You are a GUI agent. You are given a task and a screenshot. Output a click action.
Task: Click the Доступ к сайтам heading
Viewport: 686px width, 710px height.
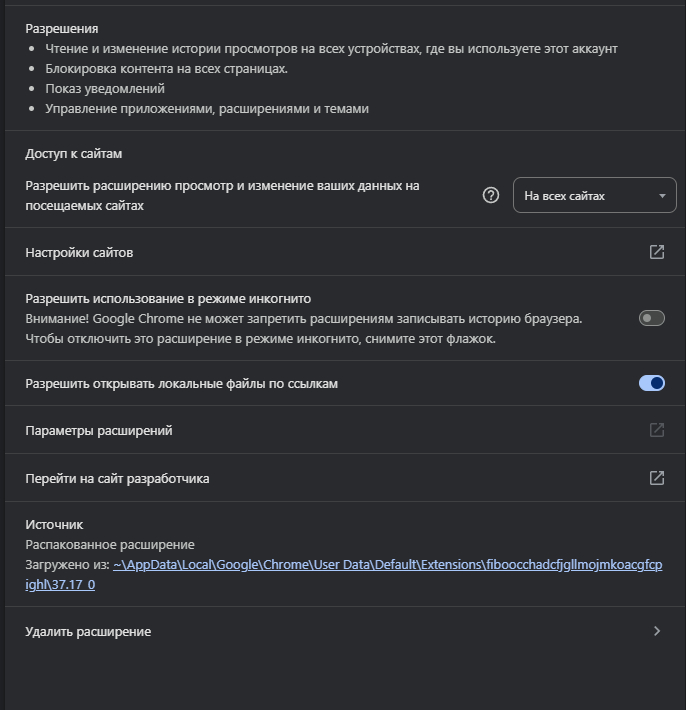pyautogui.click(x=73, y=154)
